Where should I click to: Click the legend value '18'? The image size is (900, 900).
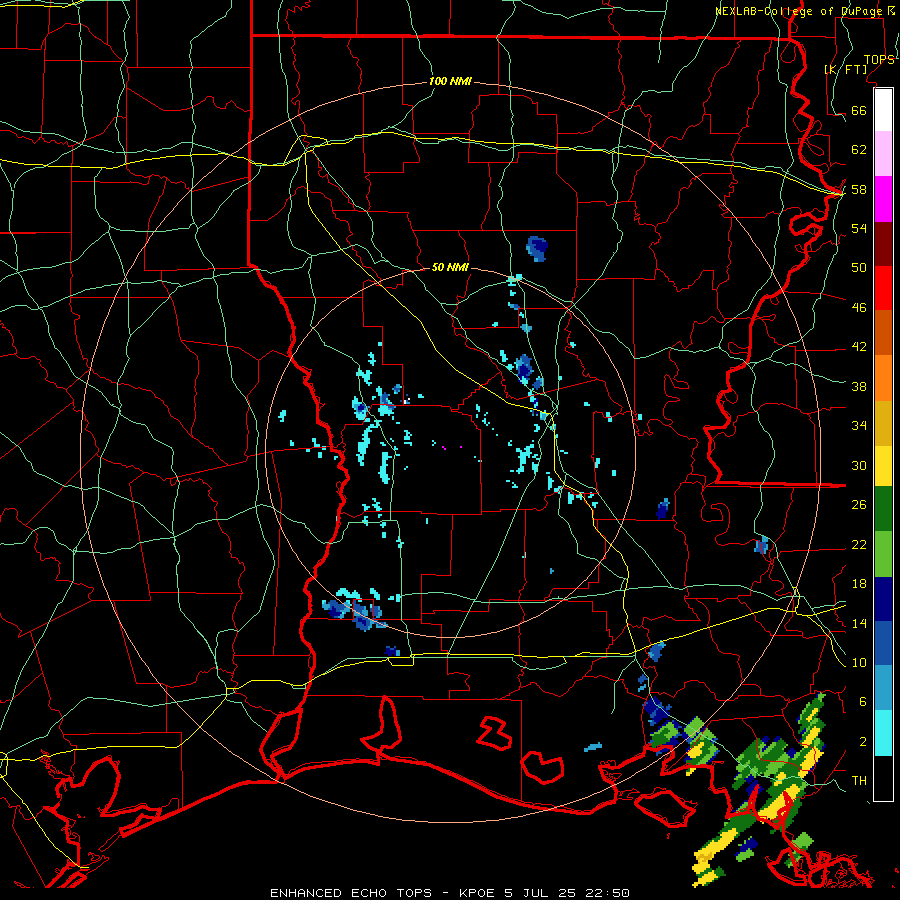click(x=859, y=584)
